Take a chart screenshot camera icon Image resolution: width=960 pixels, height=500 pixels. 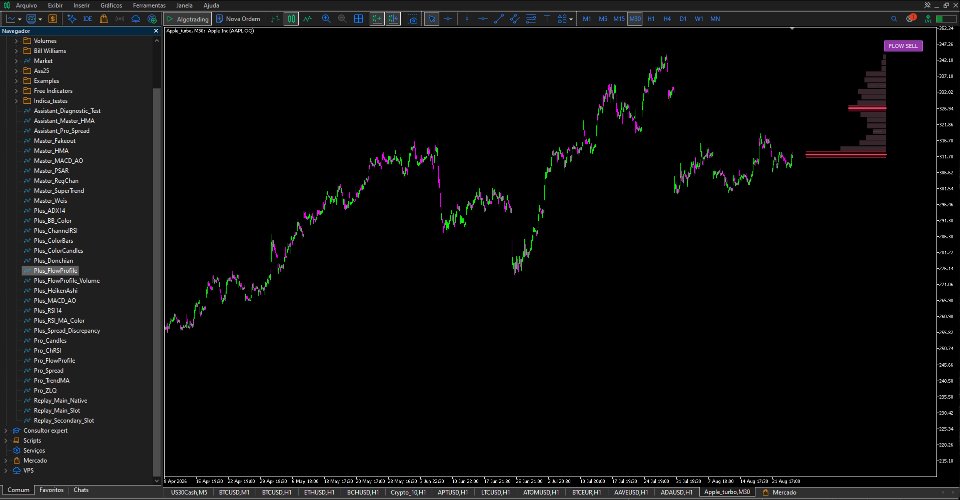[x=413, y=19]
